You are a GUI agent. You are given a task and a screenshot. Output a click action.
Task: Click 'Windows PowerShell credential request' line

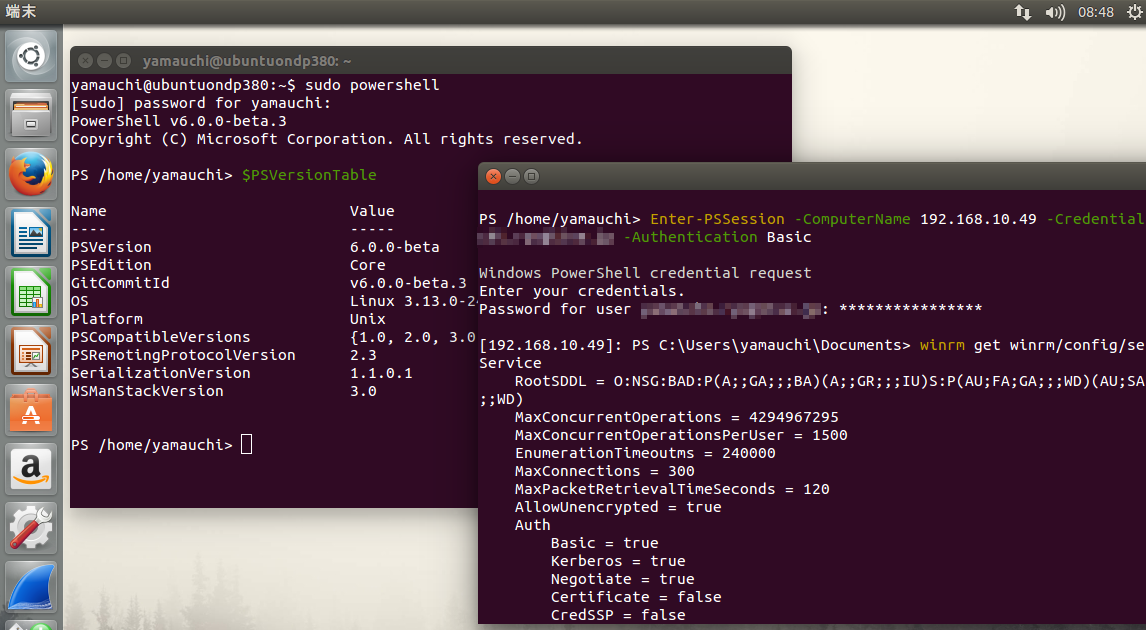coord(645,273)
